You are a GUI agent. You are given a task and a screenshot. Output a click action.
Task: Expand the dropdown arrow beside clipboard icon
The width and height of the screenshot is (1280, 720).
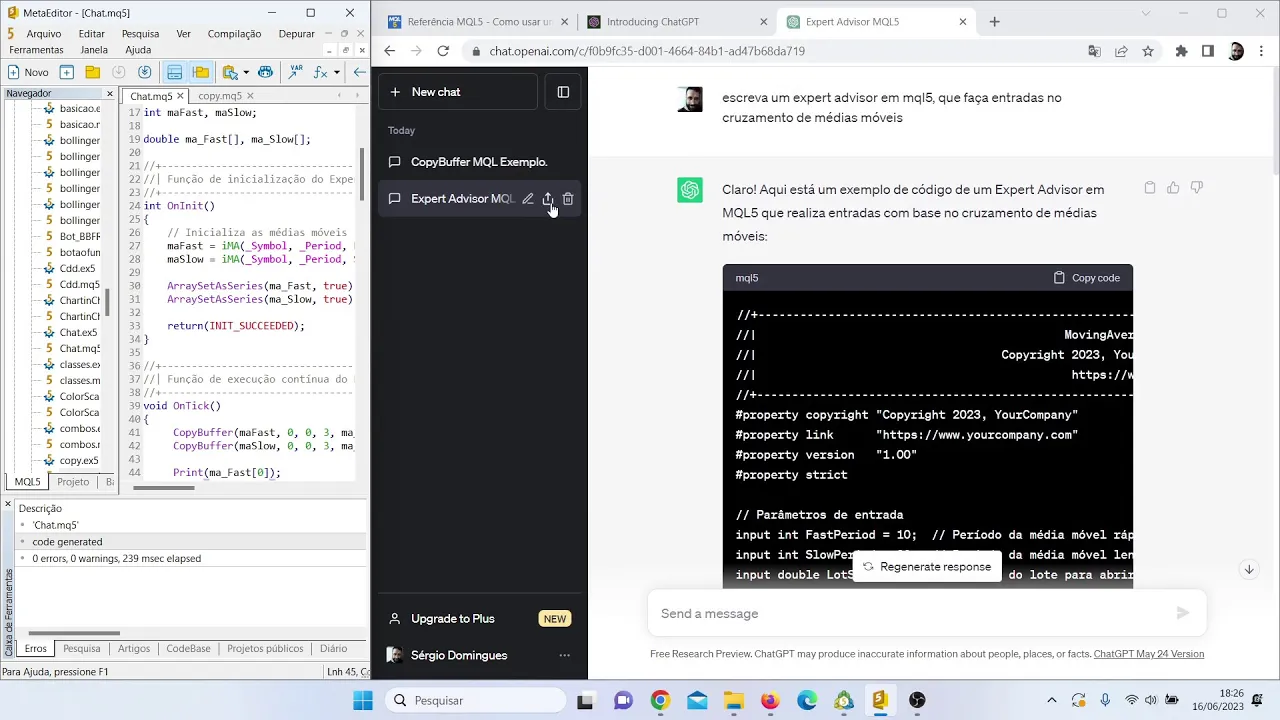pyautogui.click(x=246, y=72)
